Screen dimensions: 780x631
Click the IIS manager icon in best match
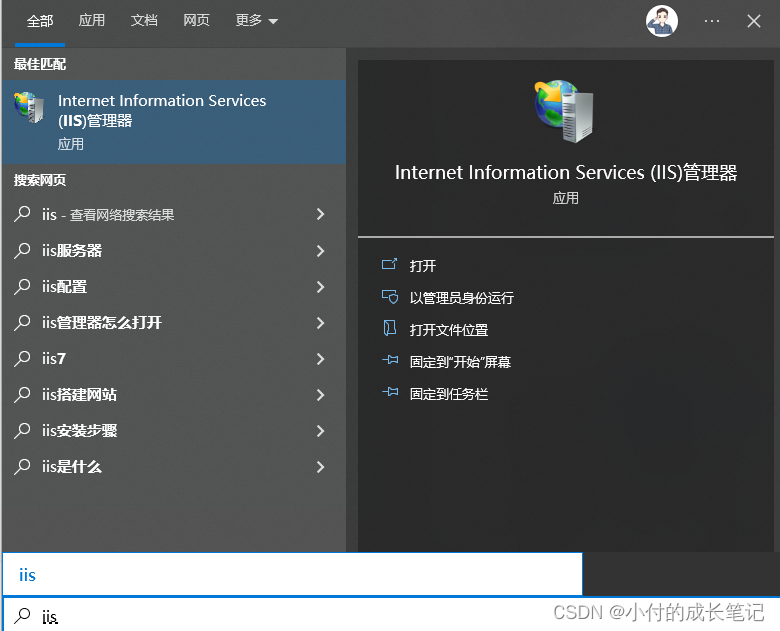[29, 107]
